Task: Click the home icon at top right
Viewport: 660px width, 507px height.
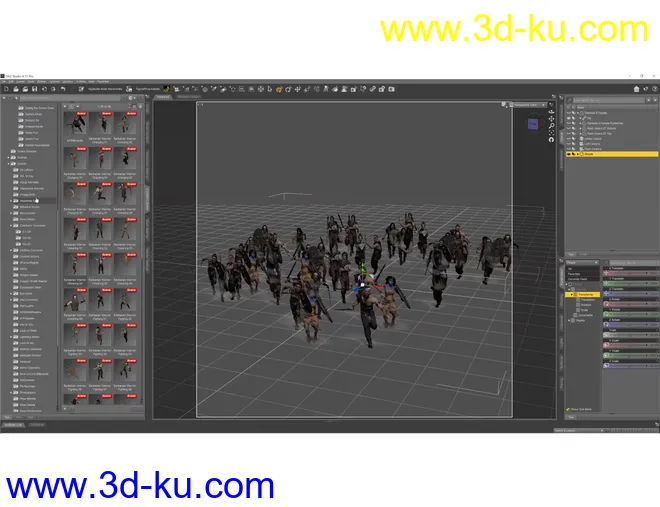Action: tap(634, 88)
